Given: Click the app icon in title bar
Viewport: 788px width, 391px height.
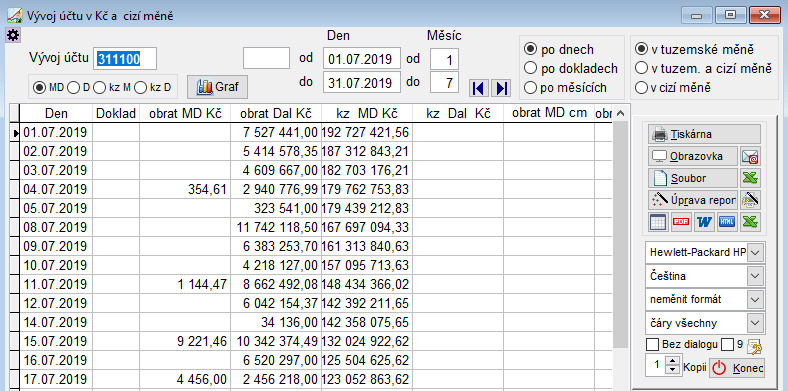Looking at the screenshot, I should [x=14, y=16].
